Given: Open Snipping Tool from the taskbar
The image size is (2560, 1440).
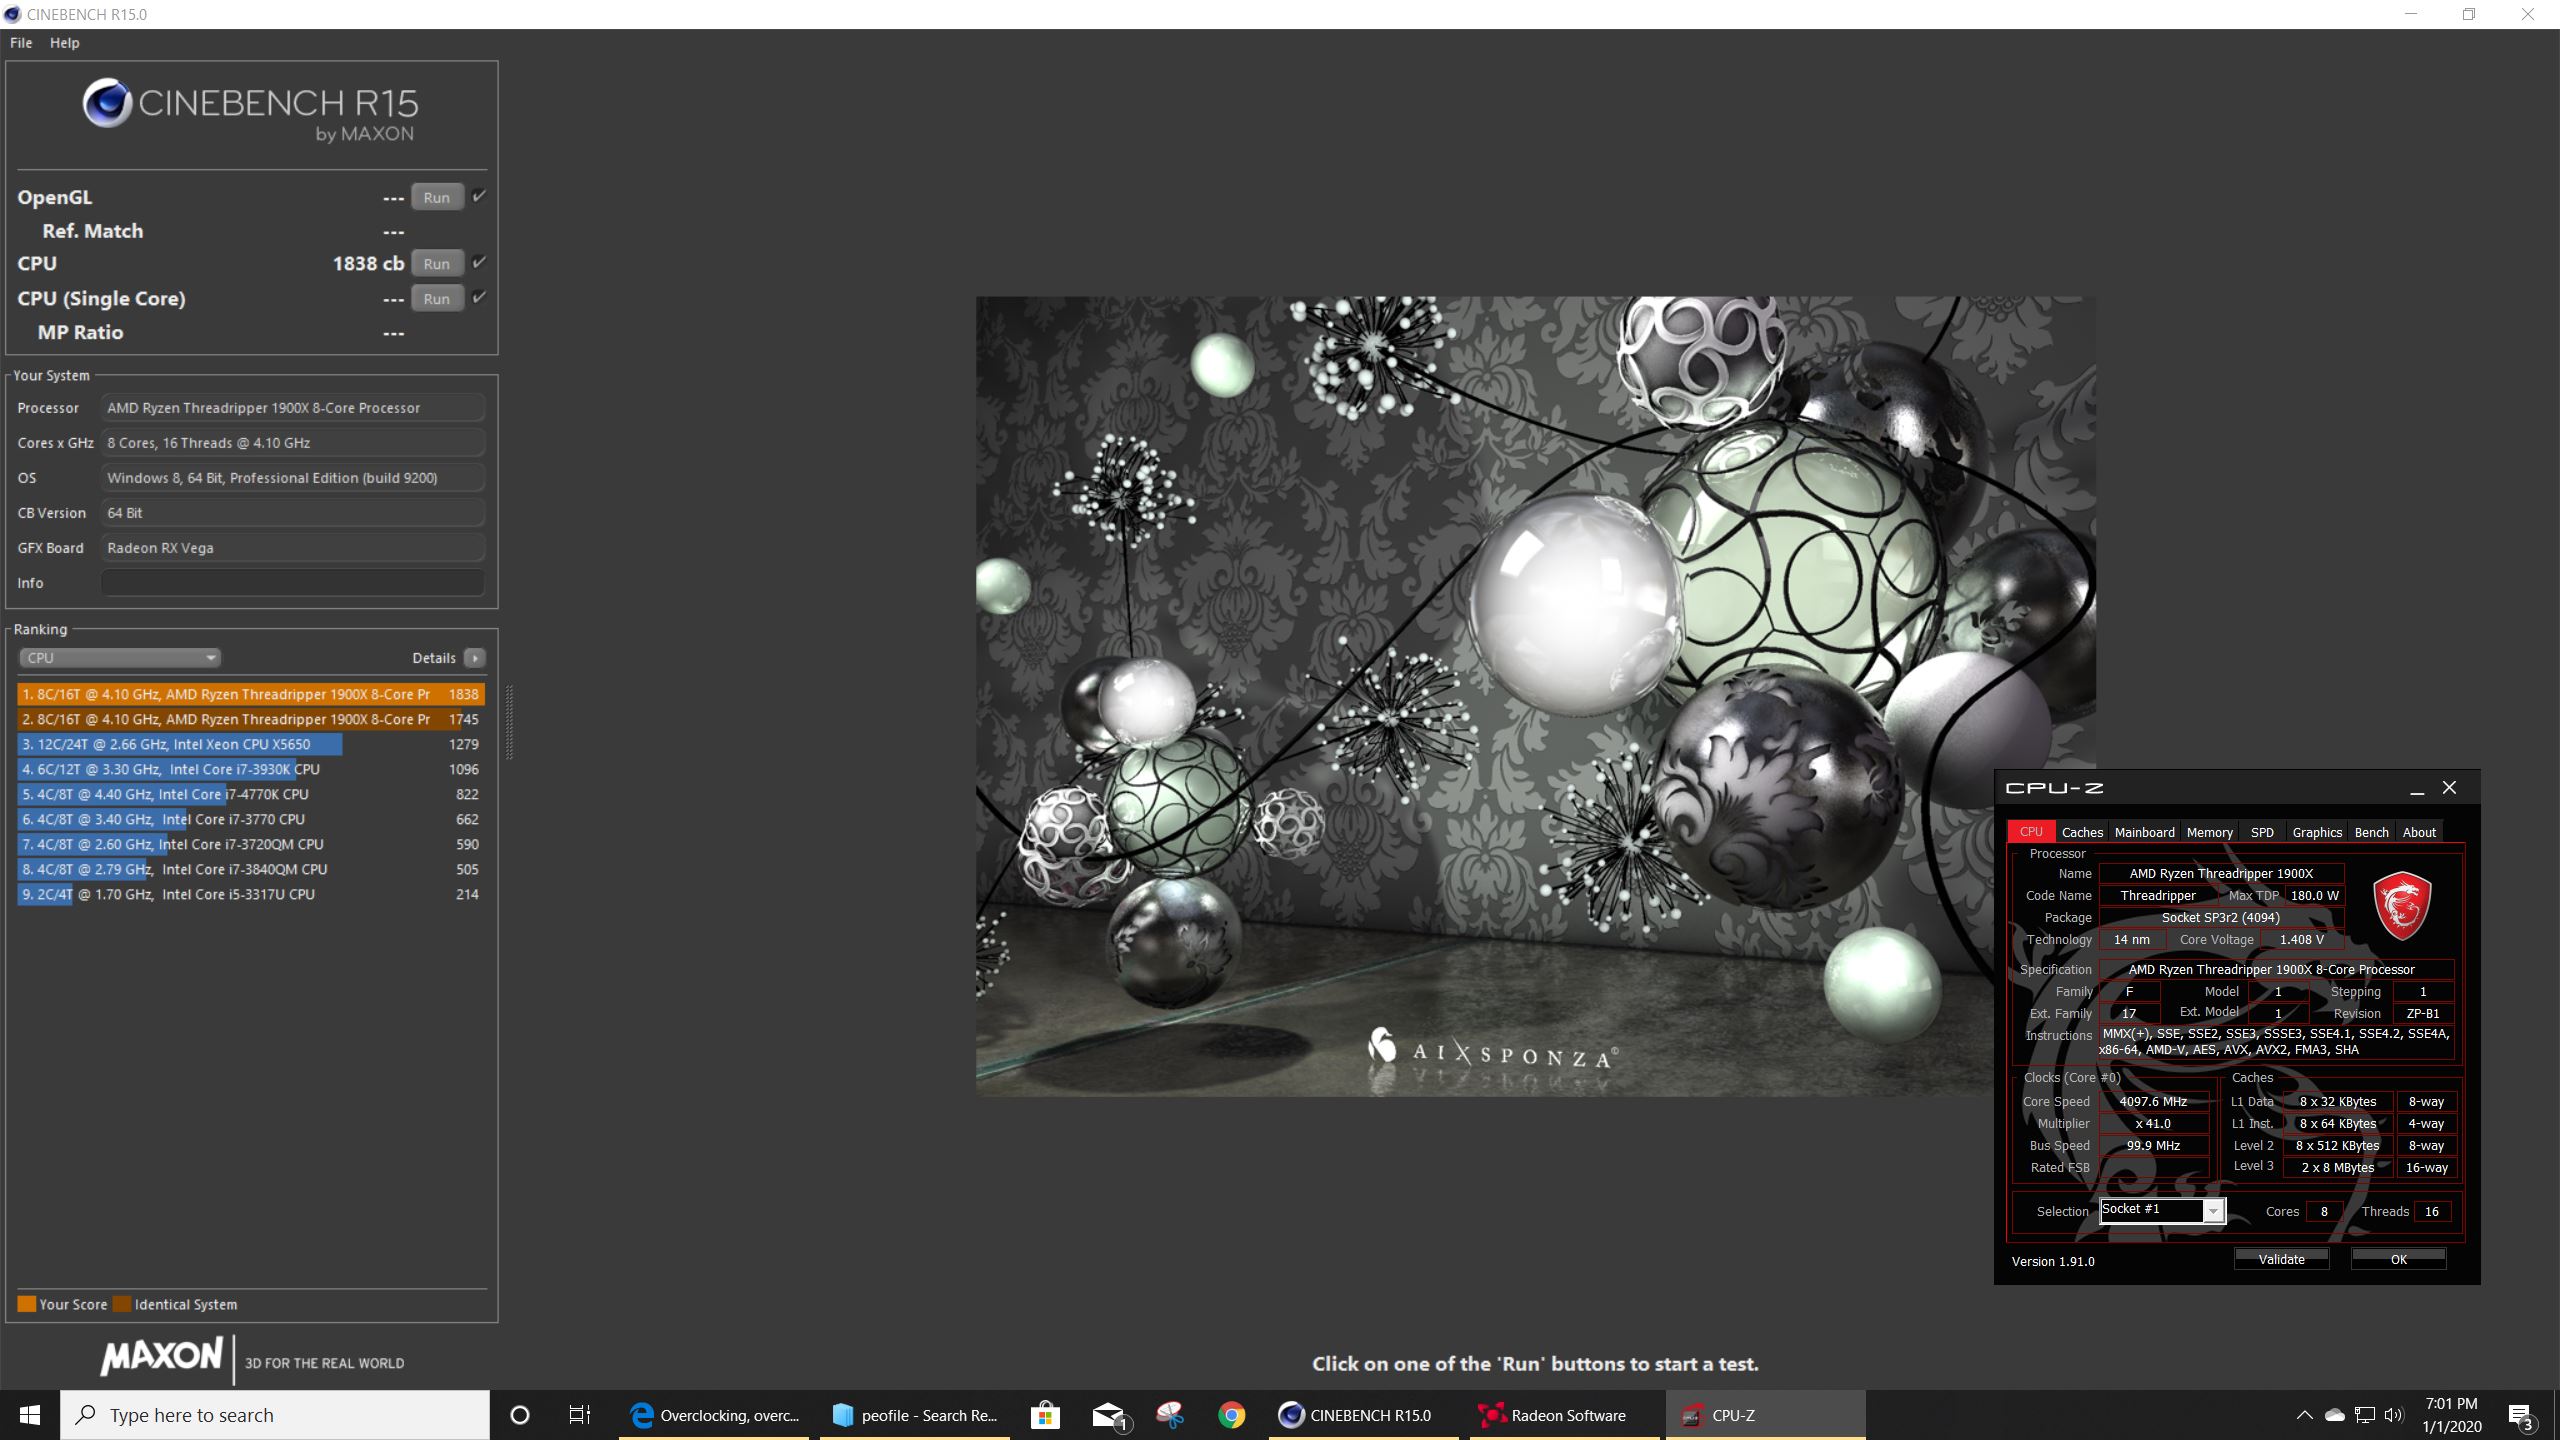Looking at the screenshot, I should pyautogui.click(x=1170, y=1415).
